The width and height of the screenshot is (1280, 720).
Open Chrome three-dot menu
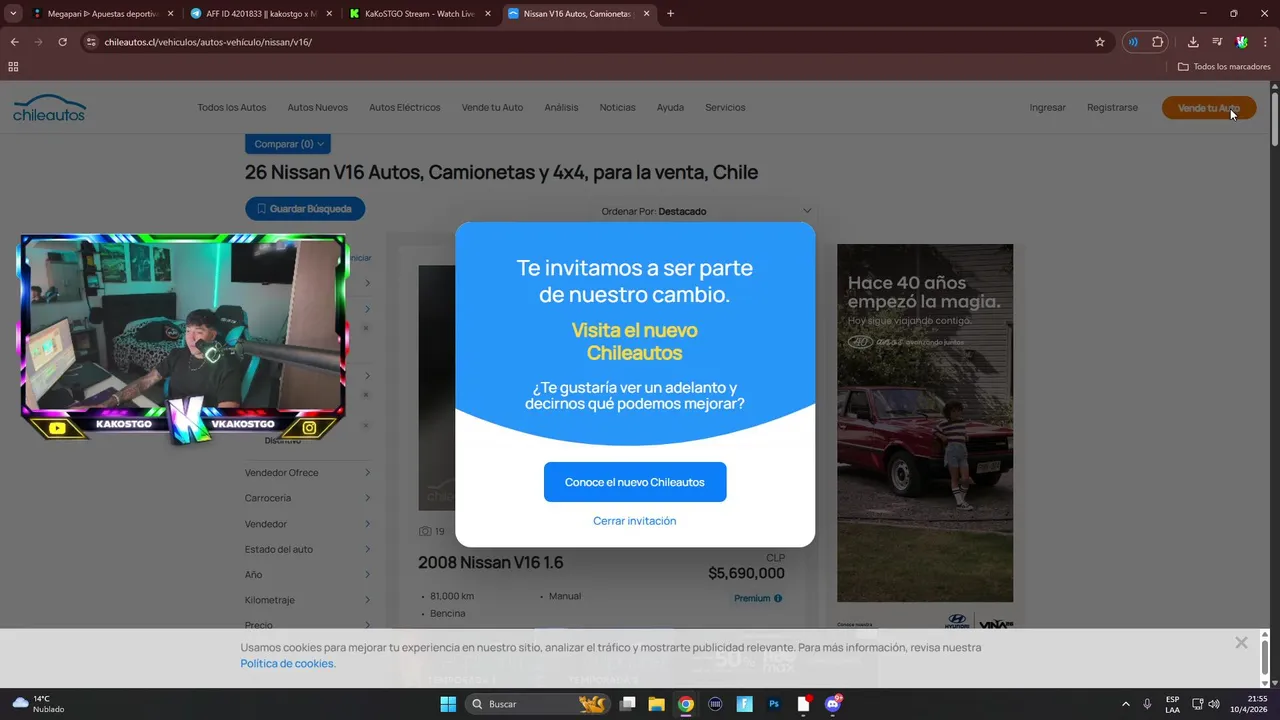pyautogui.click(x=1265, y=42)
